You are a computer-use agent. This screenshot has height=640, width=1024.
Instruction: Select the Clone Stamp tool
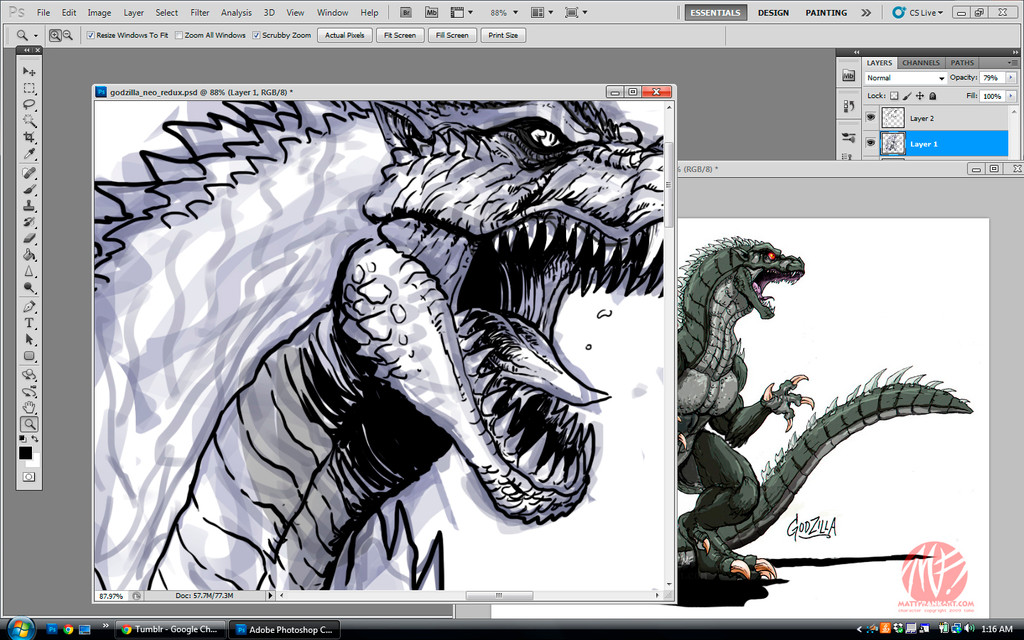(x=29, y=206)
